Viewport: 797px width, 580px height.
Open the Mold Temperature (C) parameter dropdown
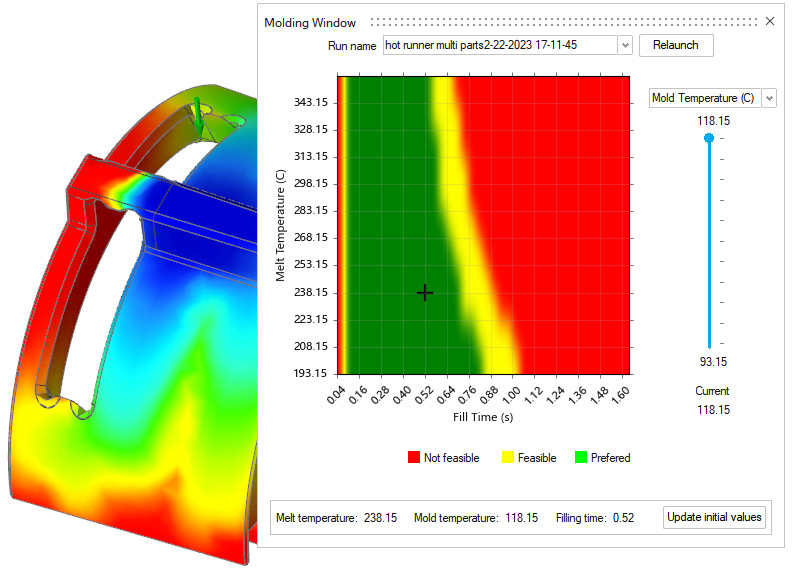[x=768, y=98]
